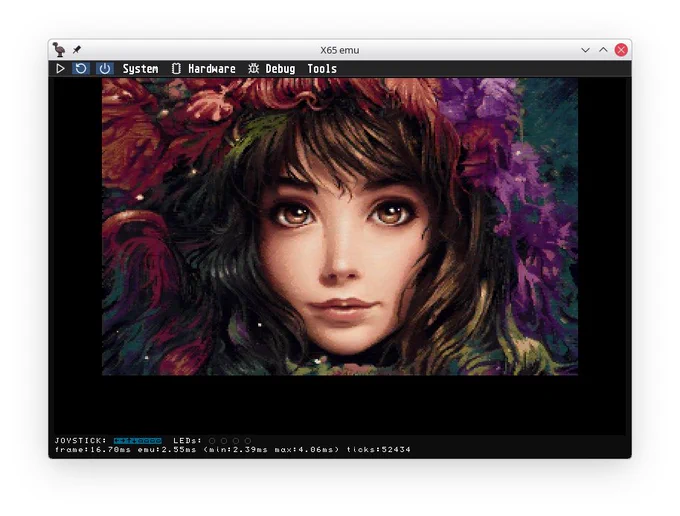Click the 'LEDs:' label

[187, 441]
